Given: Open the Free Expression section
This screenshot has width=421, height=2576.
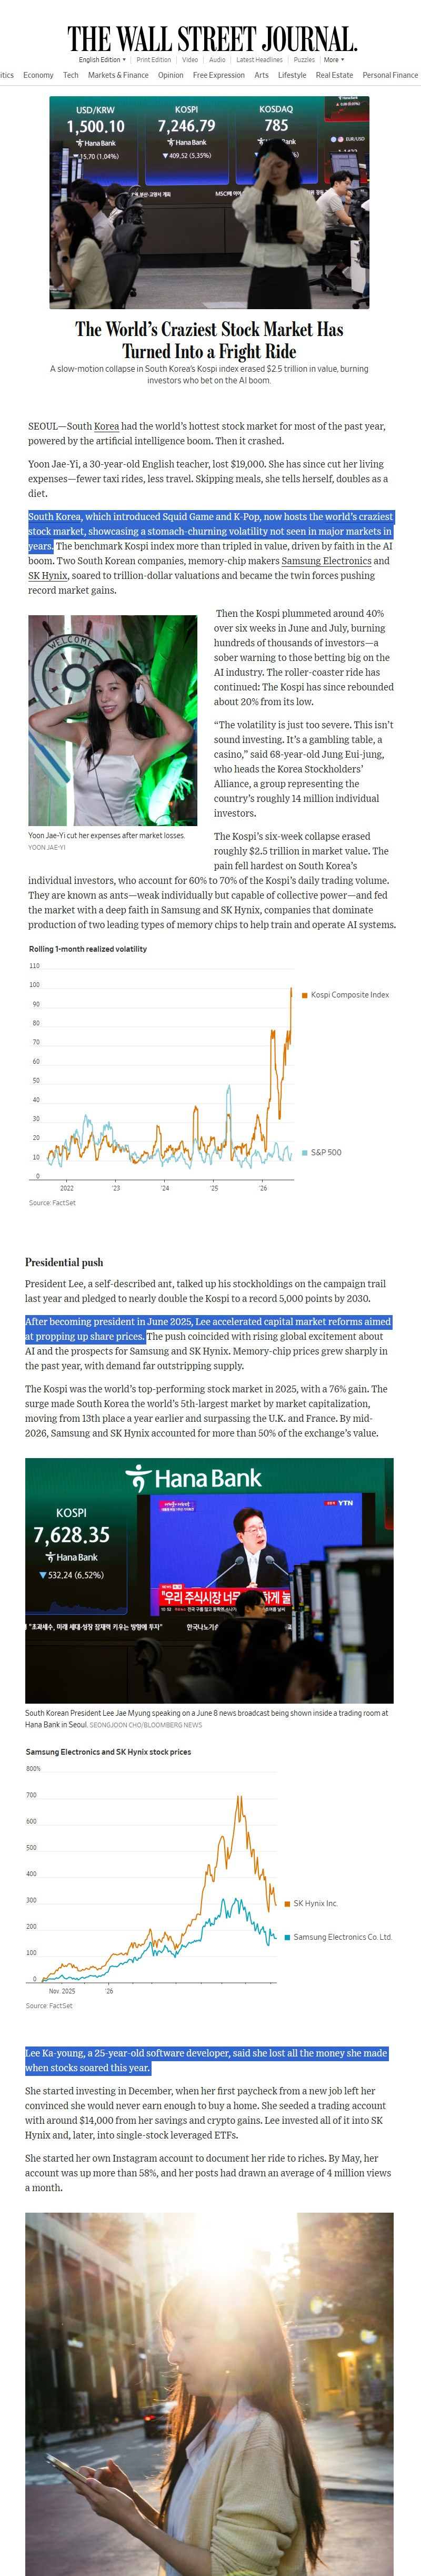Looking at the screenshot, I should coord(219,75).
